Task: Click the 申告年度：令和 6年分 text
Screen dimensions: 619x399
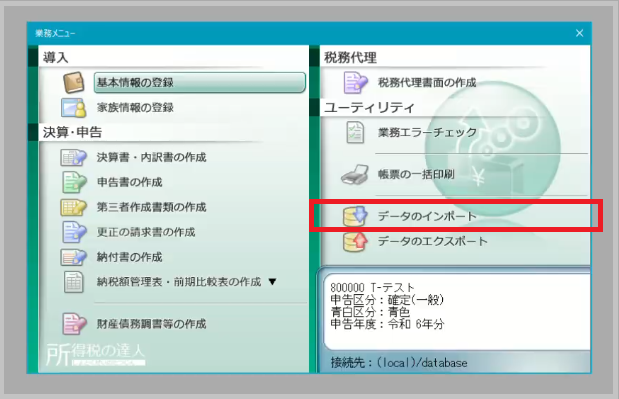Action: coord(387,324)
